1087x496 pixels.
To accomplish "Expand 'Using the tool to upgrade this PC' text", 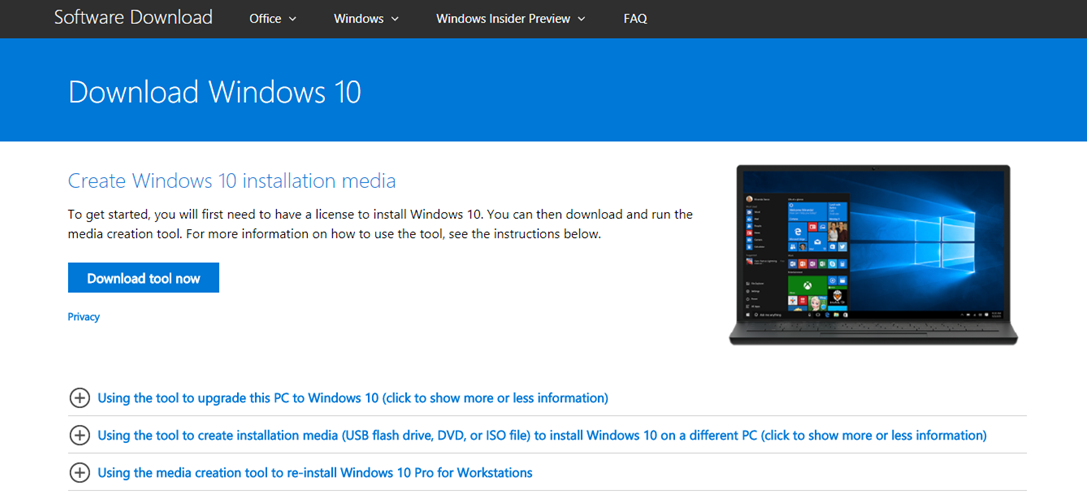I will click(x=352, y=398).
